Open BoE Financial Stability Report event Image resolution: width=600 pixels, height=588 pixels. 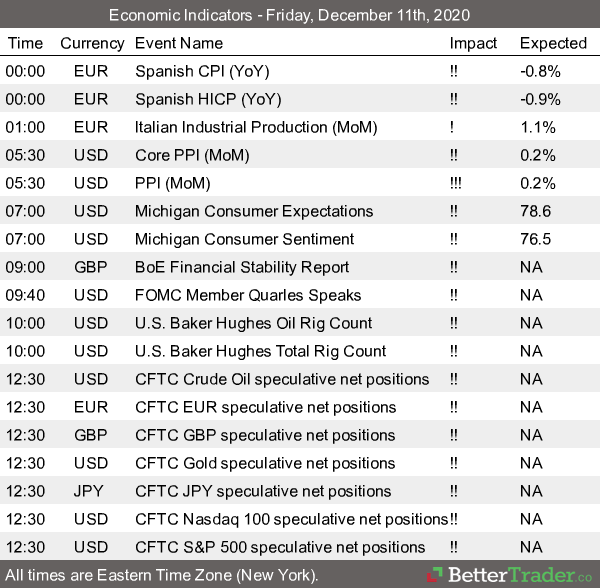[x=242, y=267]
